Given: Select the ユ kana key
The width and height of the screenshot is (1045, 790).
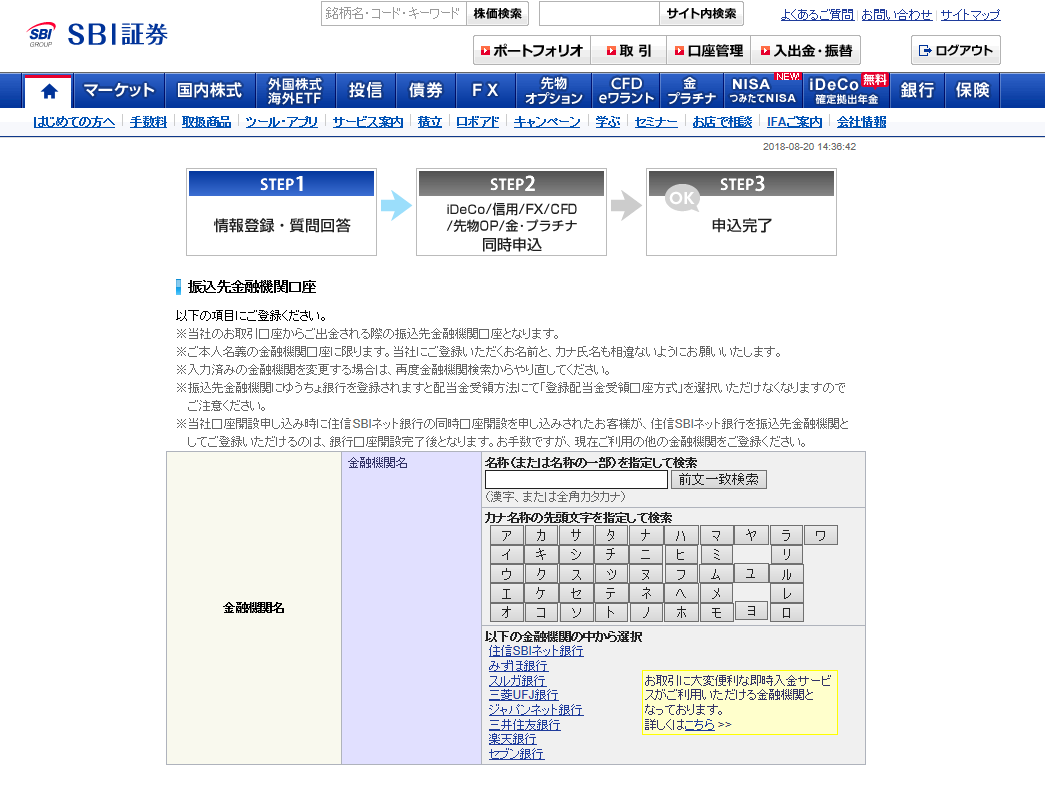Looking at the screenshot, I should (750, 573).
